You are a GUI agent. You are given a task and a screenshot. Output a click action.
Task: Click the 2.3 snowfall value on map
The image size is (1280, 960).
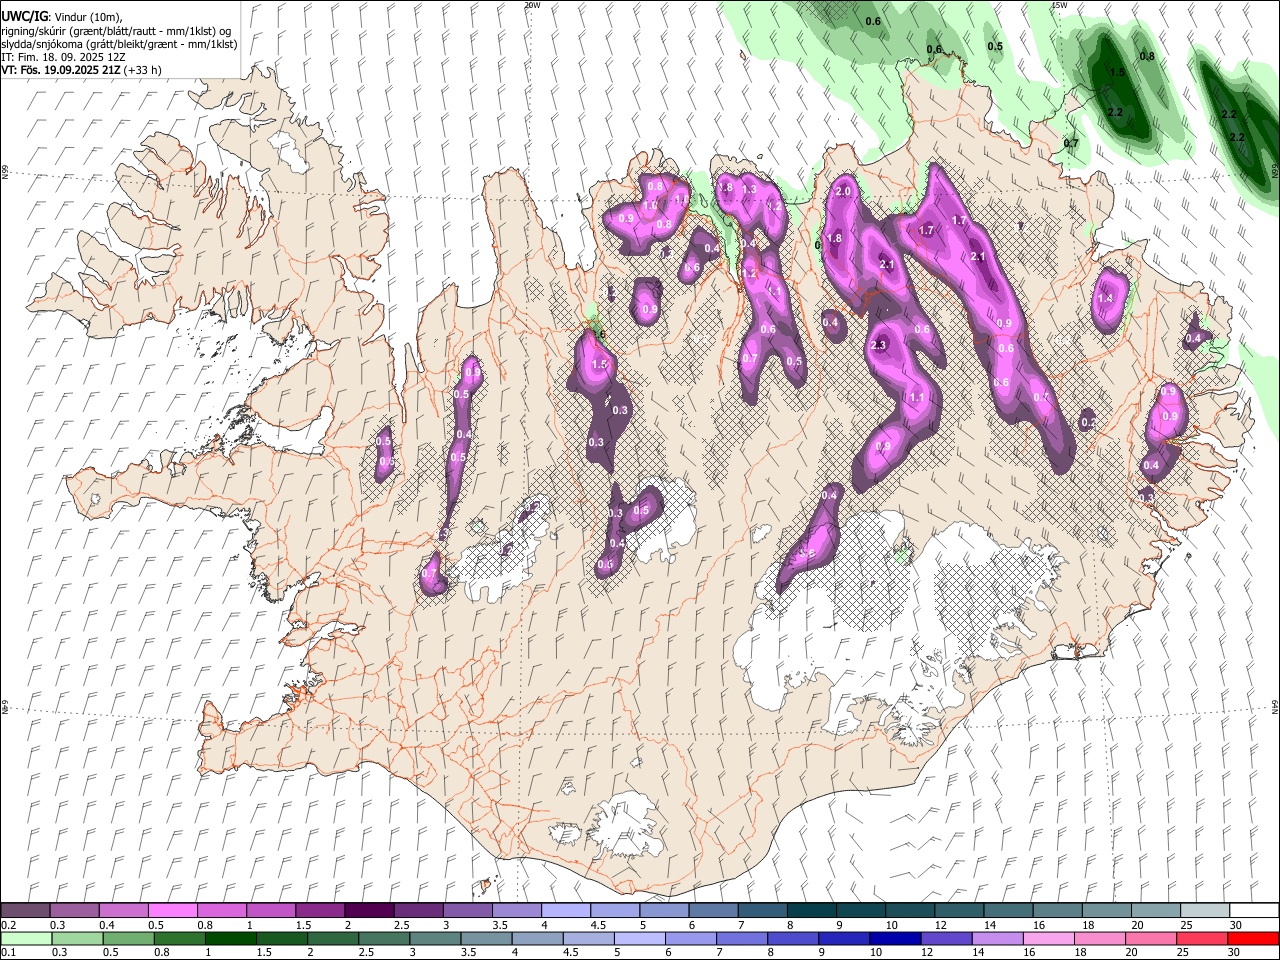[x=880, y=345]
